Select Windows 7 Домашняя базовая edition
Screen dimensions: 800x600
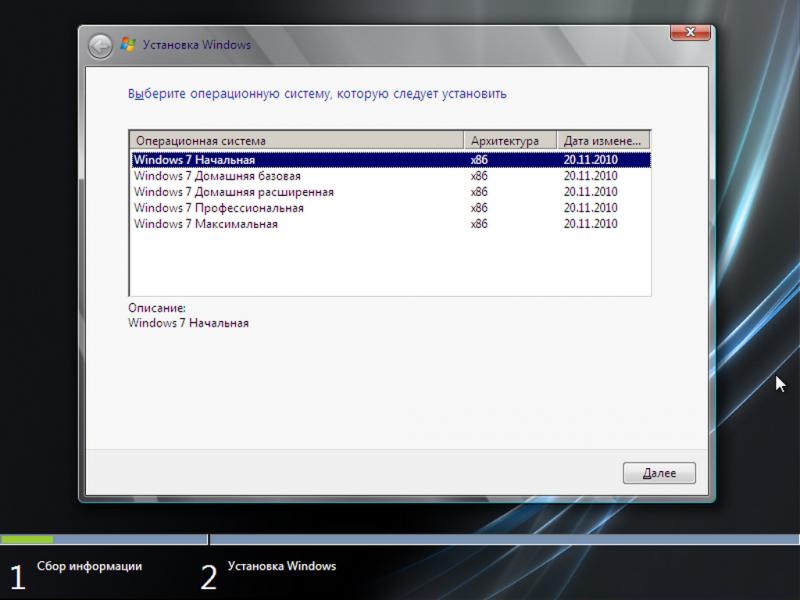[x=216, y=176]
